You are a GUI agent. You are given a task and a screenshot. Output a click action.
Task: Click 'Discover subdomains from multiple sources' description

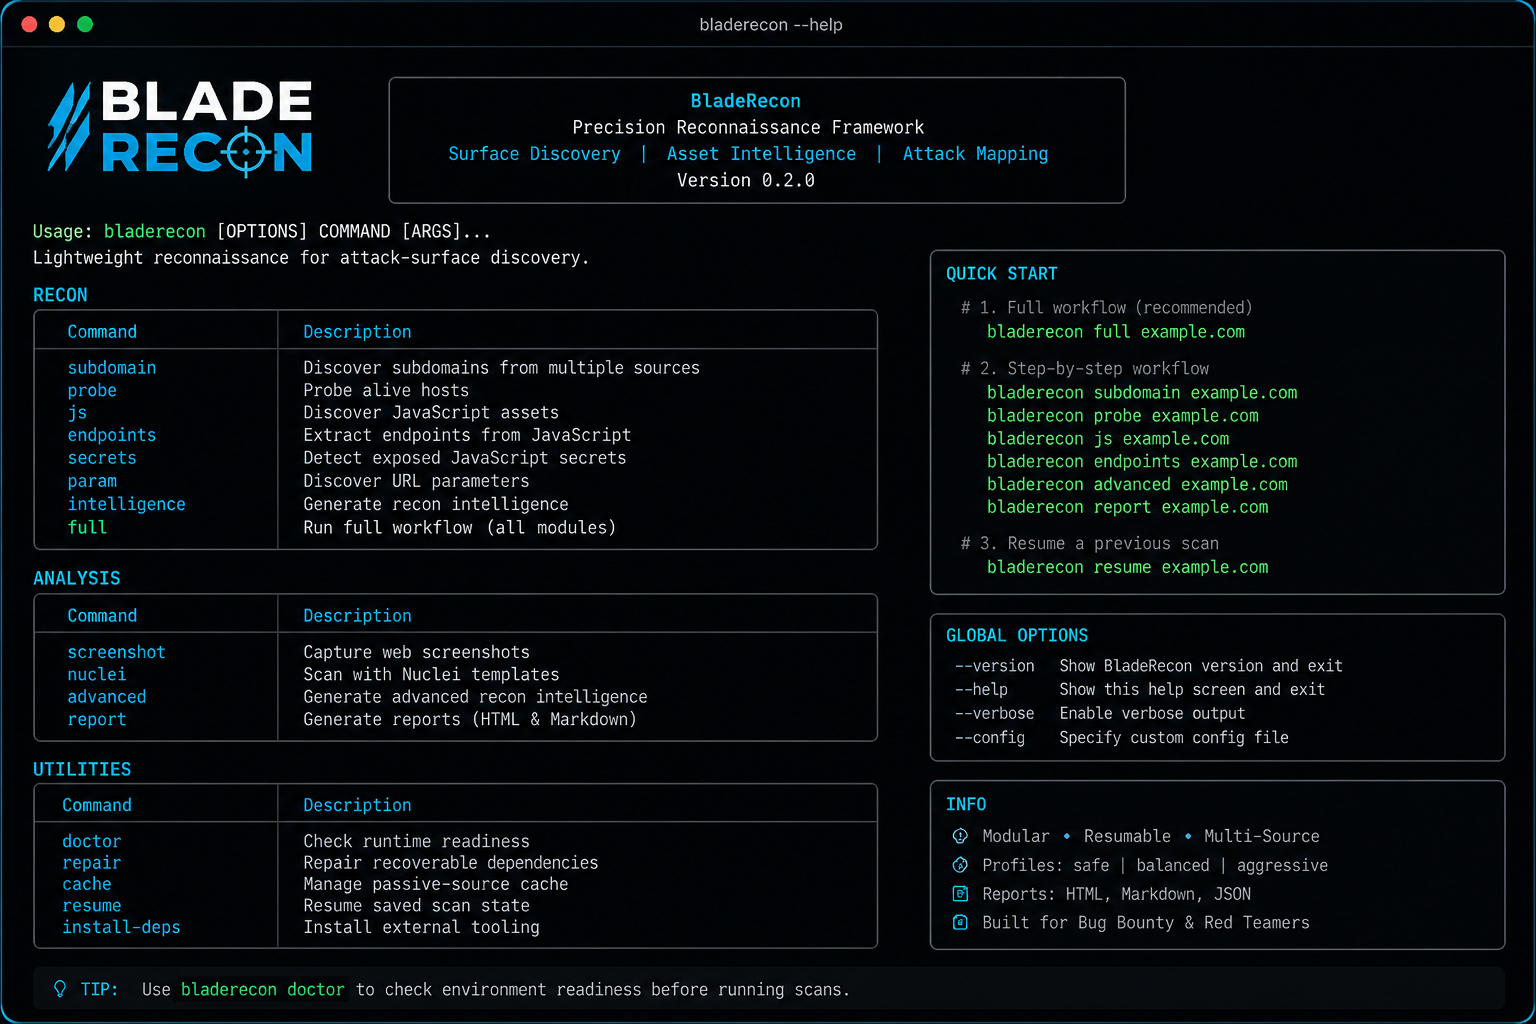pos(501,368)
